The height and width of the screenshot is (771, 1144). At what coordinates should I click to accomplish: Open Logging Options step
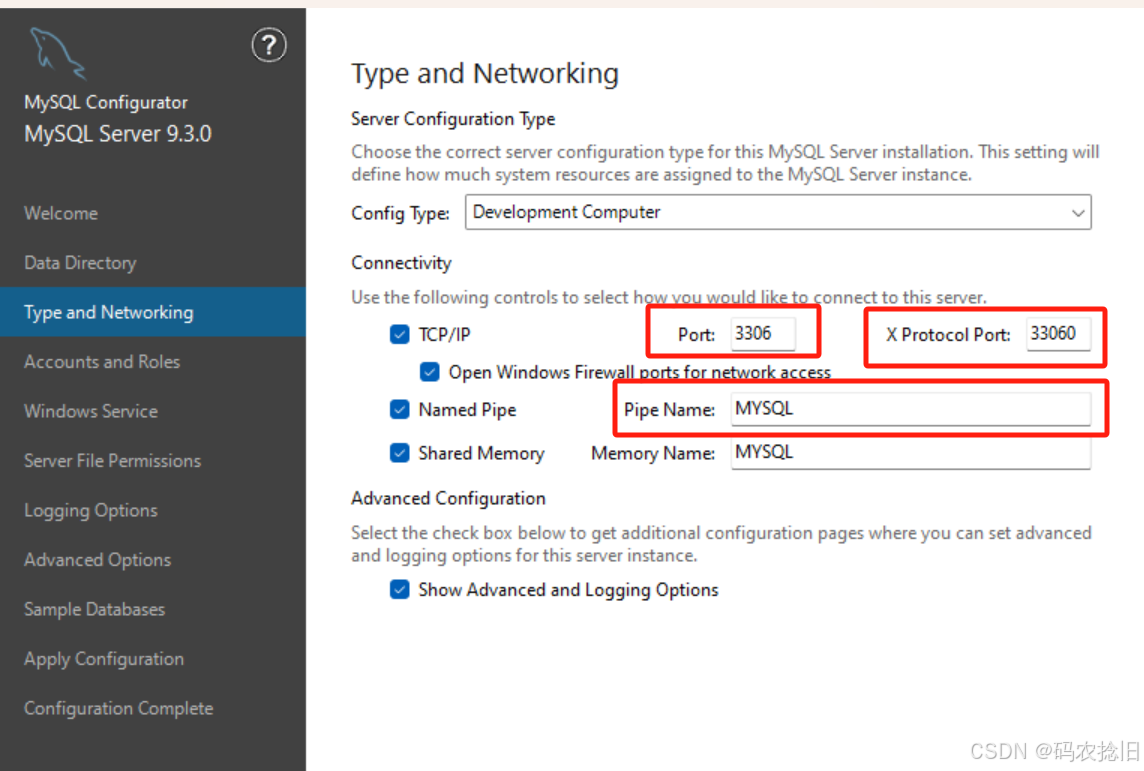click(91, 511)
